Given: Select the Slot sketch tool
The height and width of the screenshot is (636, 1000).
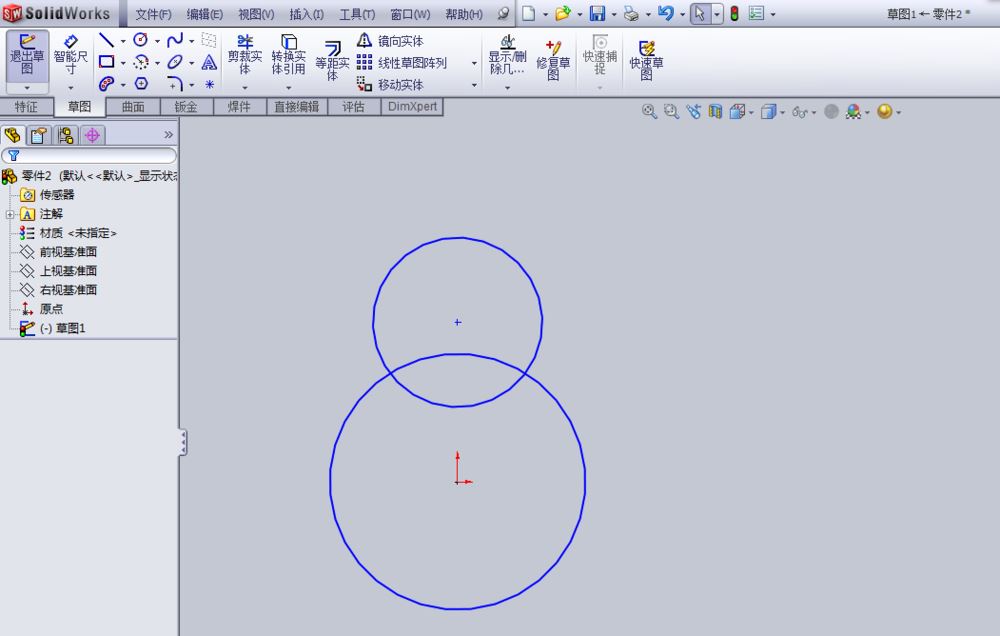Looking at the screenshot, I should pyautogui.click(x=107, y=84).
